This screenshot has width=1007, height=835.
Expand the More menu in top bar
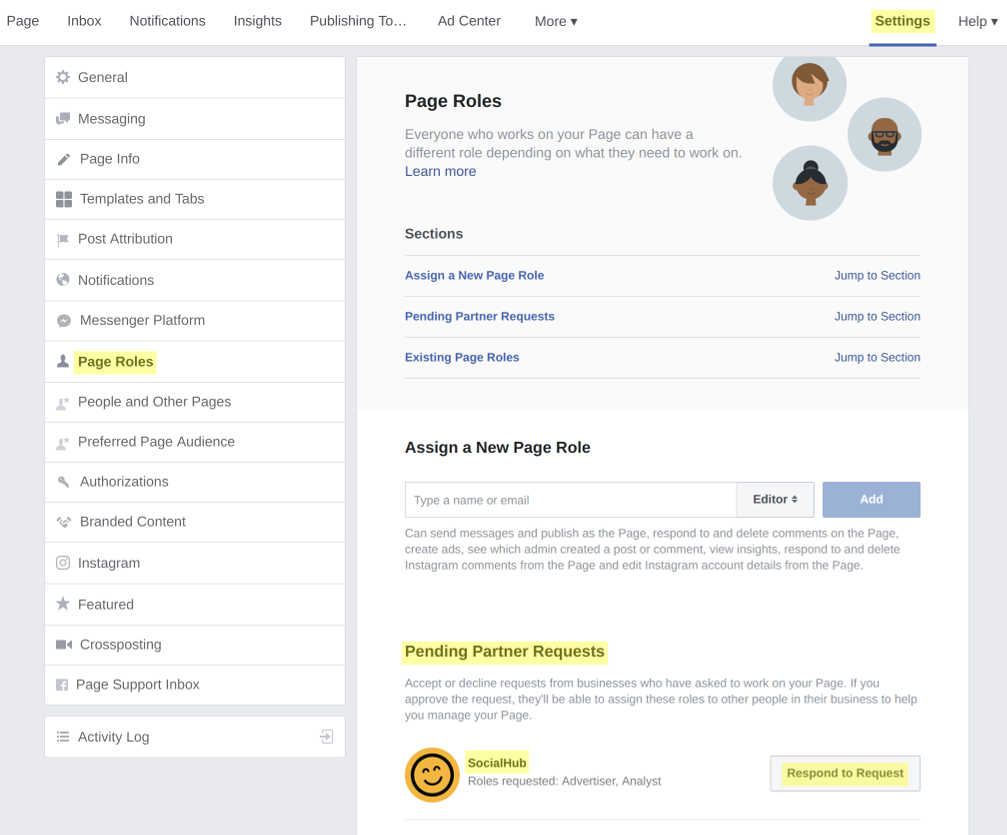(x=555, y=21)
